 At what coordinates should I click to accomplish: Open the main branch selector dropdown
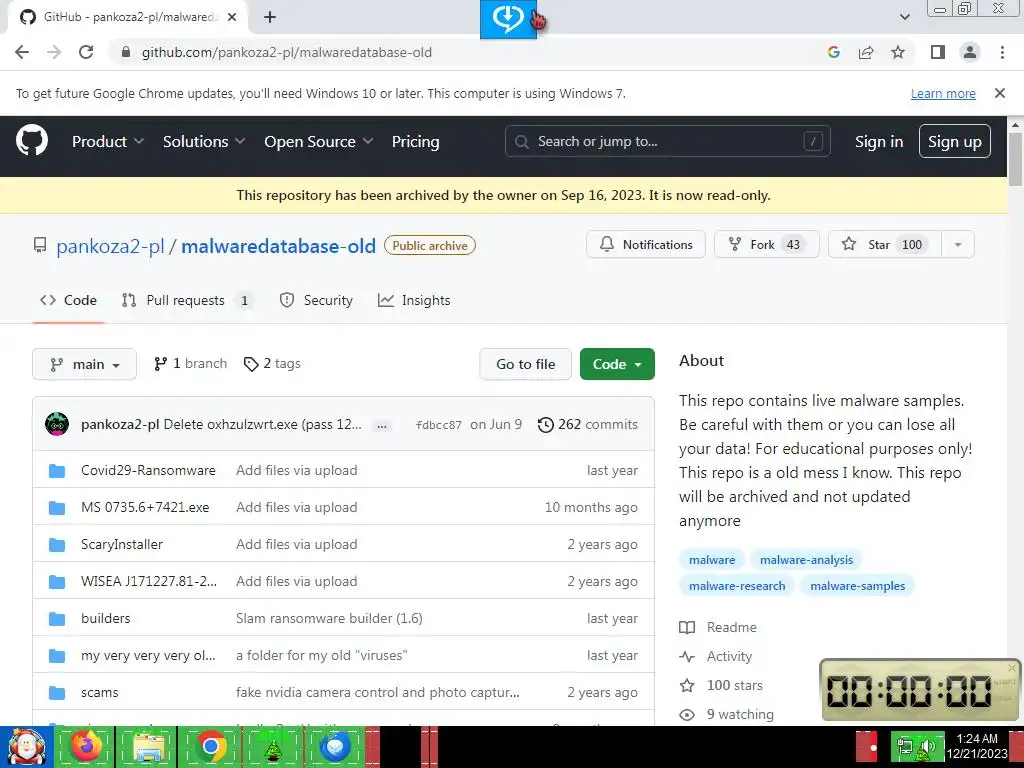point(84,364)
